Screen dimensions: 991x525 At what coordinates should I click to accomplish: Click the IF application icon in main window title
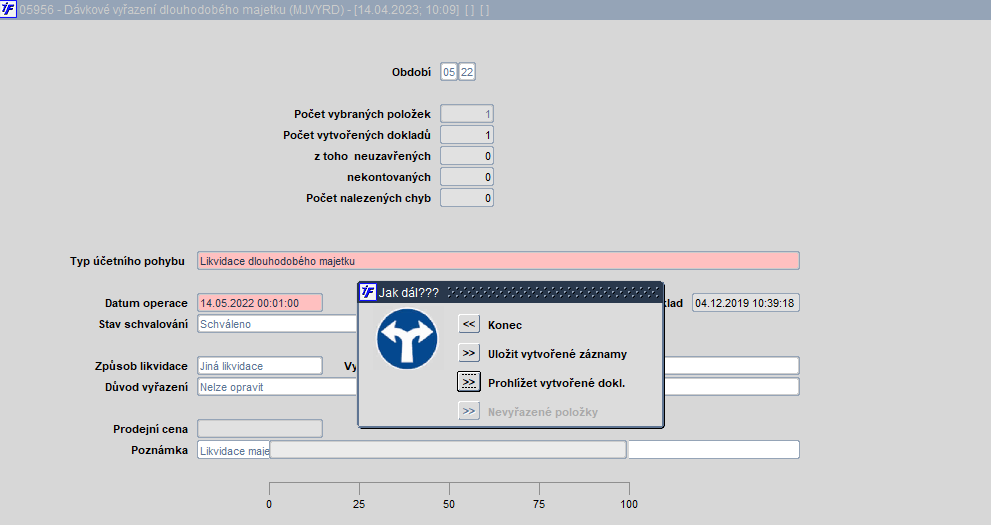8,9
